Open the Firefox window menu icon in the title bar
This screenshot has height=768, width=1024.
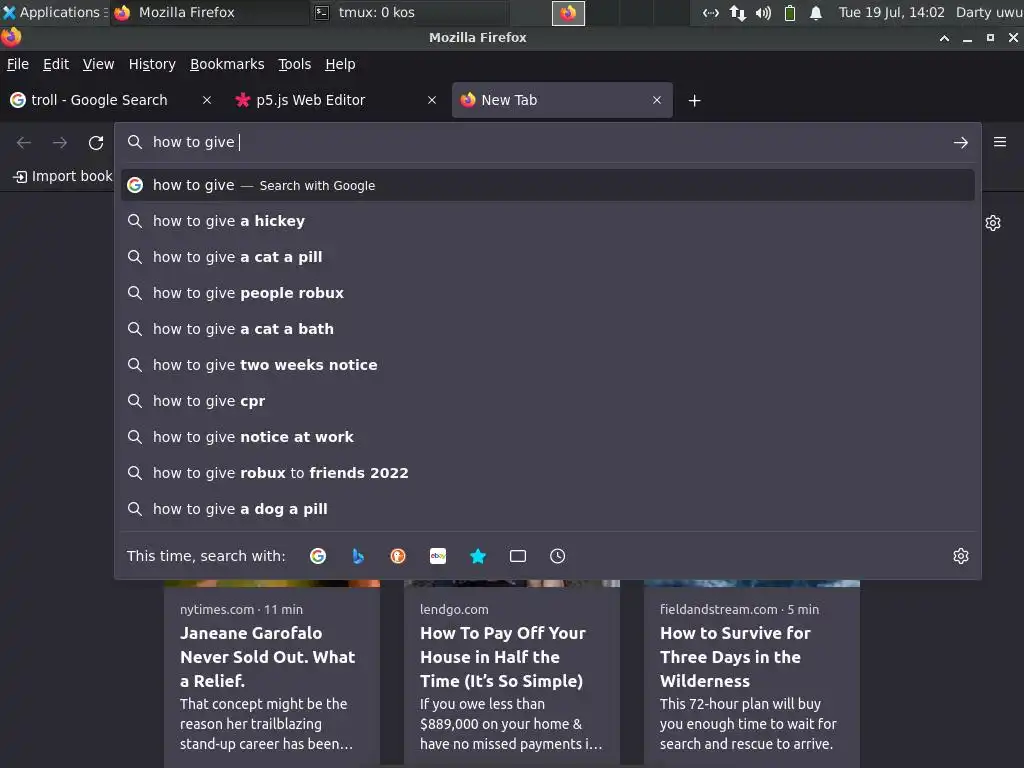[11, 37]
